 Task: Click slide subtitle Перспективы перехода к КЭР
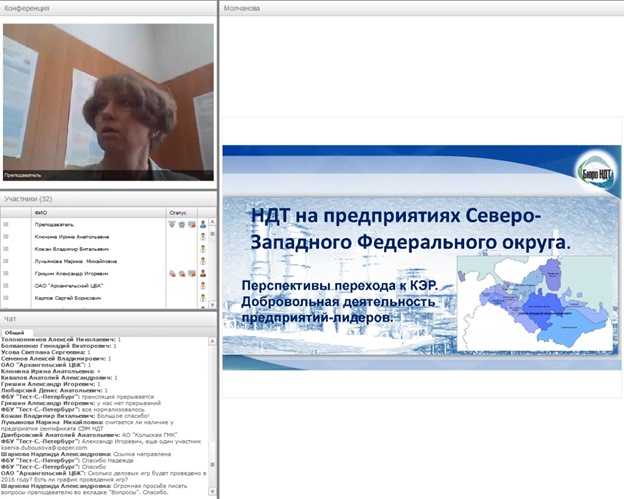click(339, 286)
